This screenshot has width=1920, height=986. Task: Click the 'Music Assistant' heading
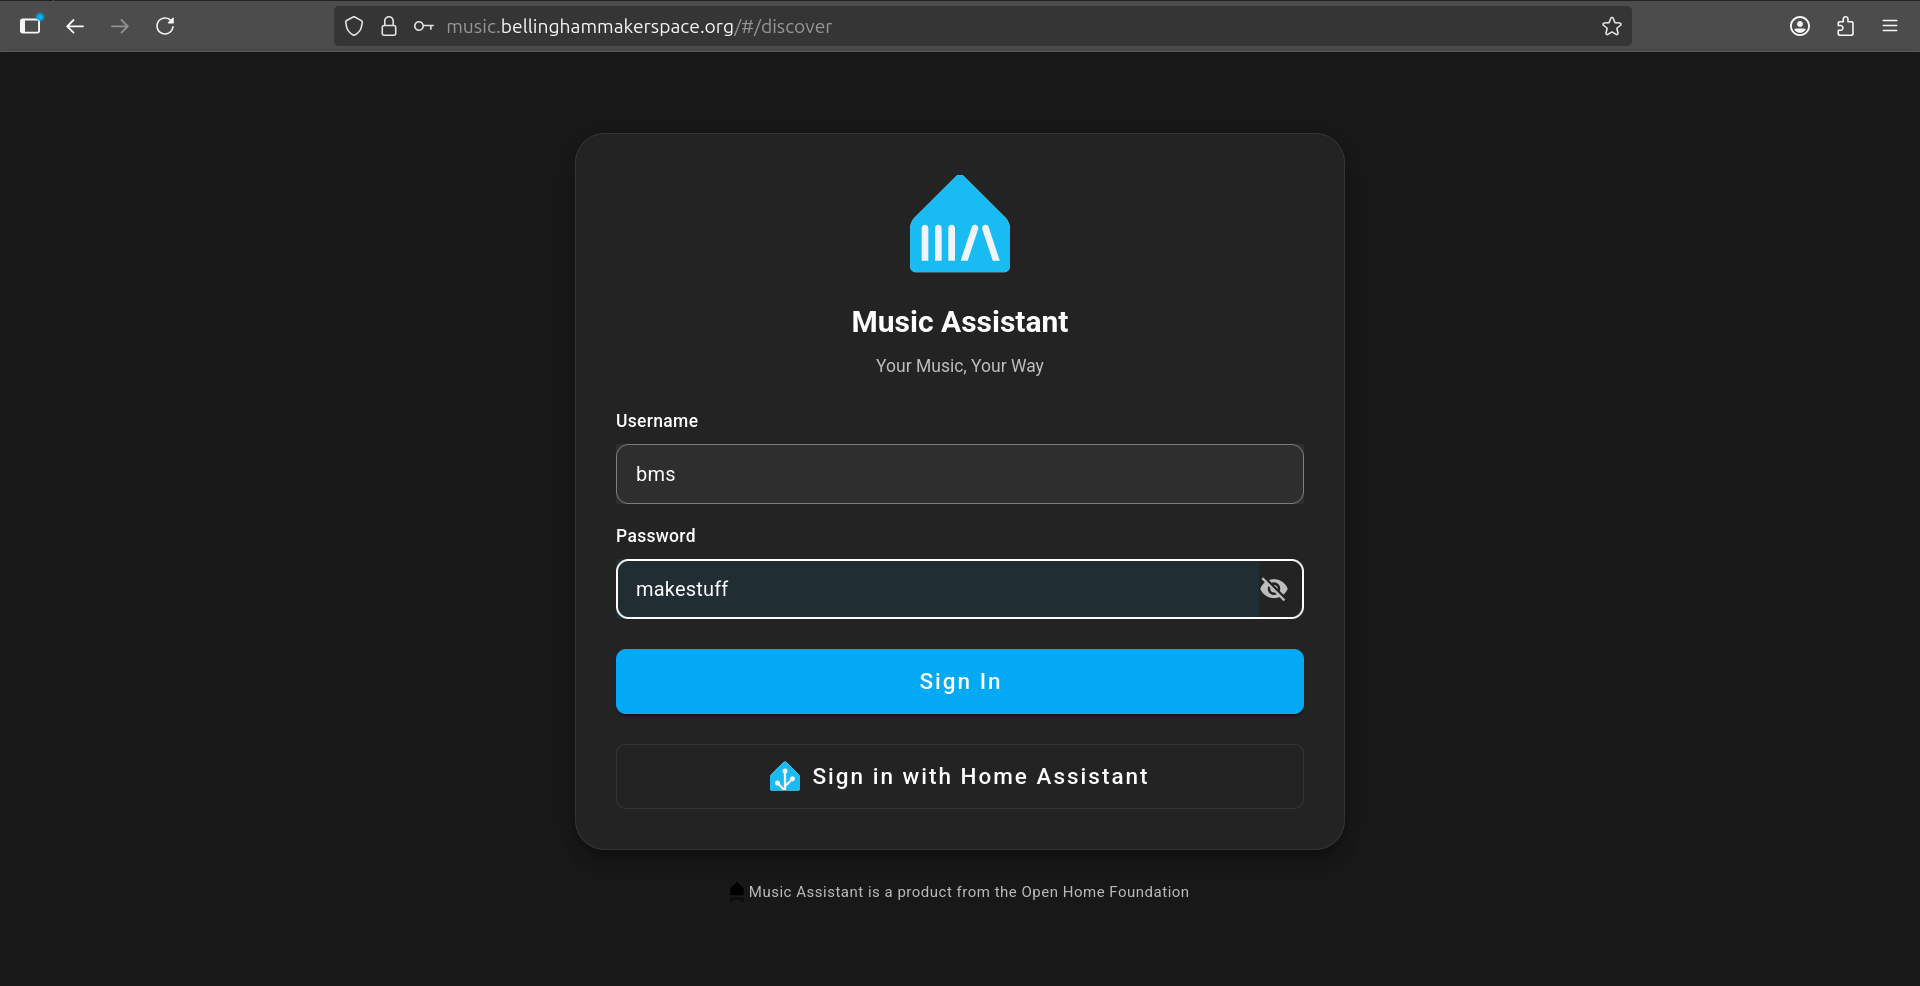960,322
